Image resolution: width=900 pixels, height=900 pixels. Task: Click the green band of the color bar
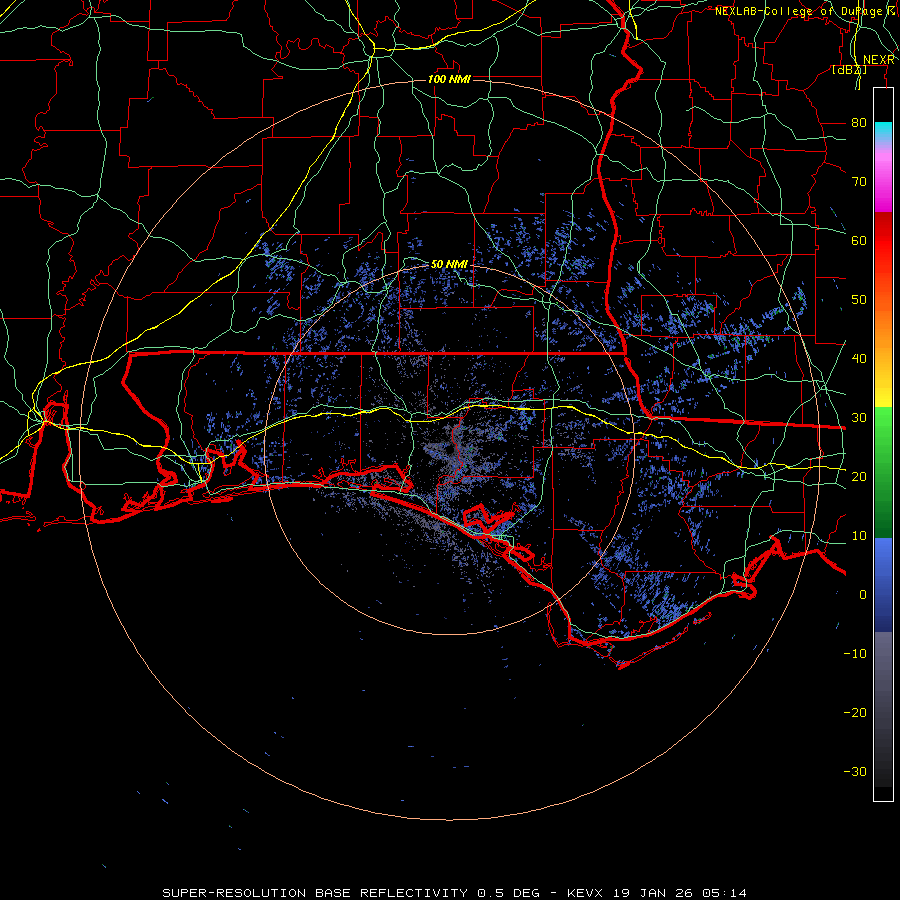(883, 472)
